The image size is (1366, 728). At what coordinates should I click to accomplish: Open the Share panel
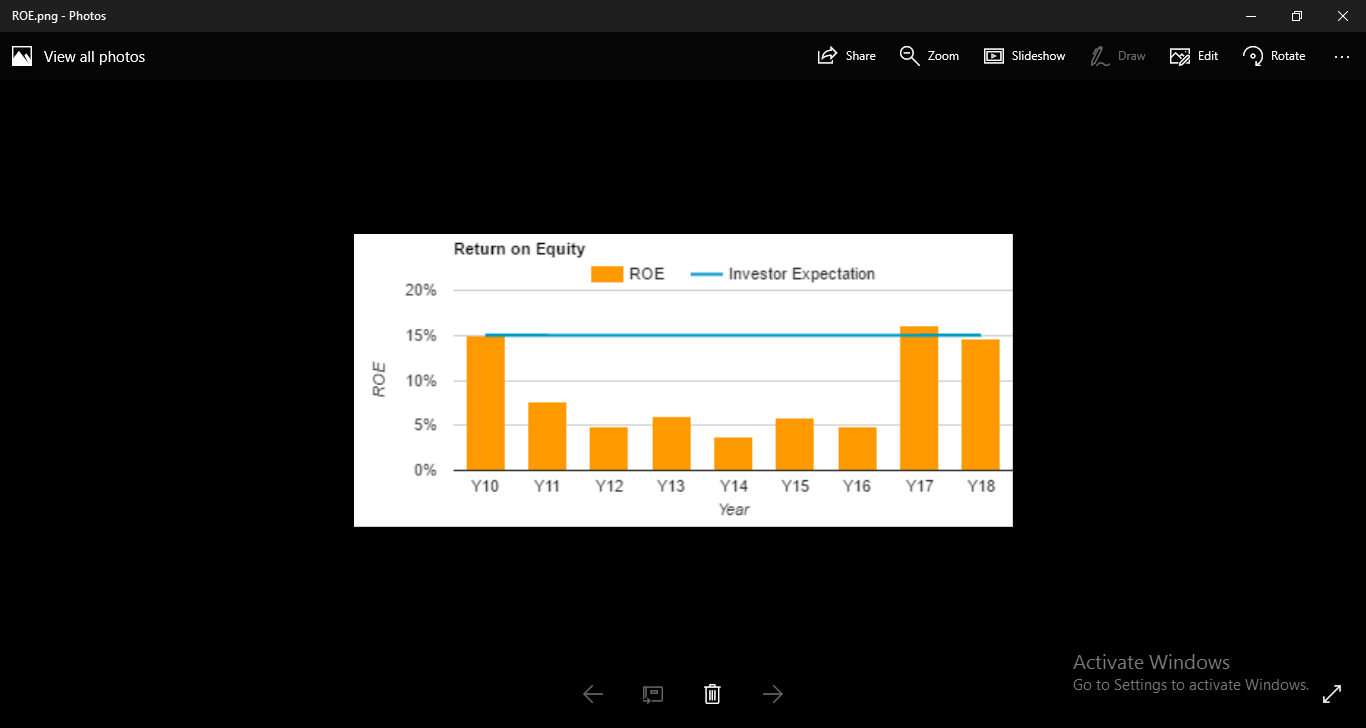coord(846,55)
